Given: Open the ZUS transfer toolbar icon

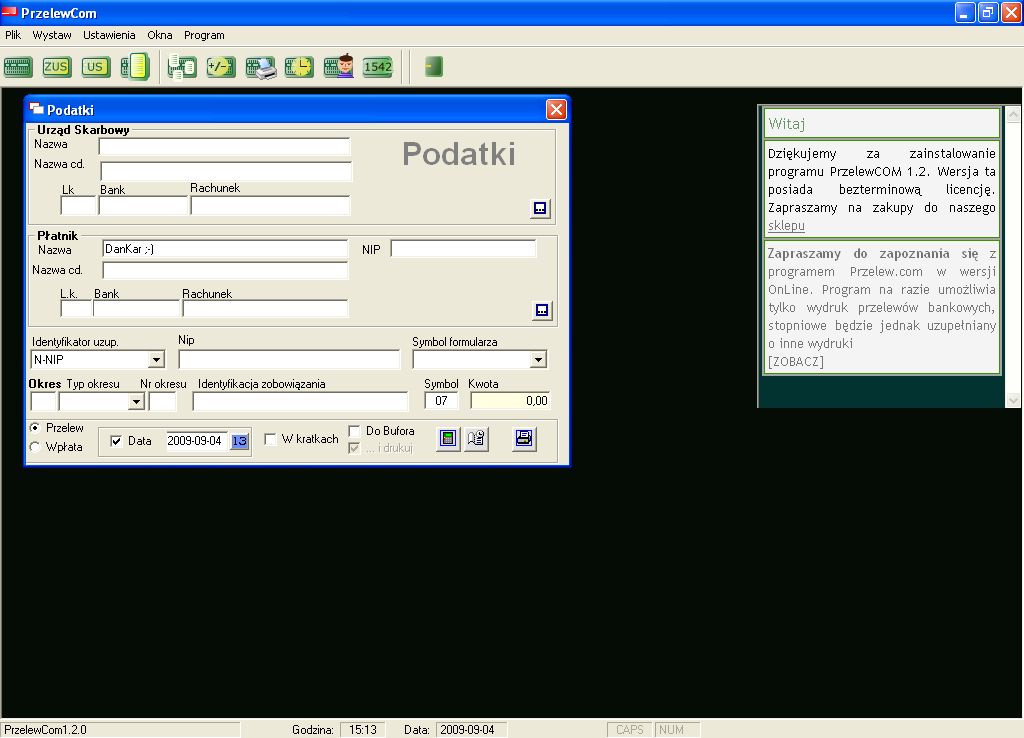Looking at the screenshot, I should pyautogui.click(x=56, y=67).
